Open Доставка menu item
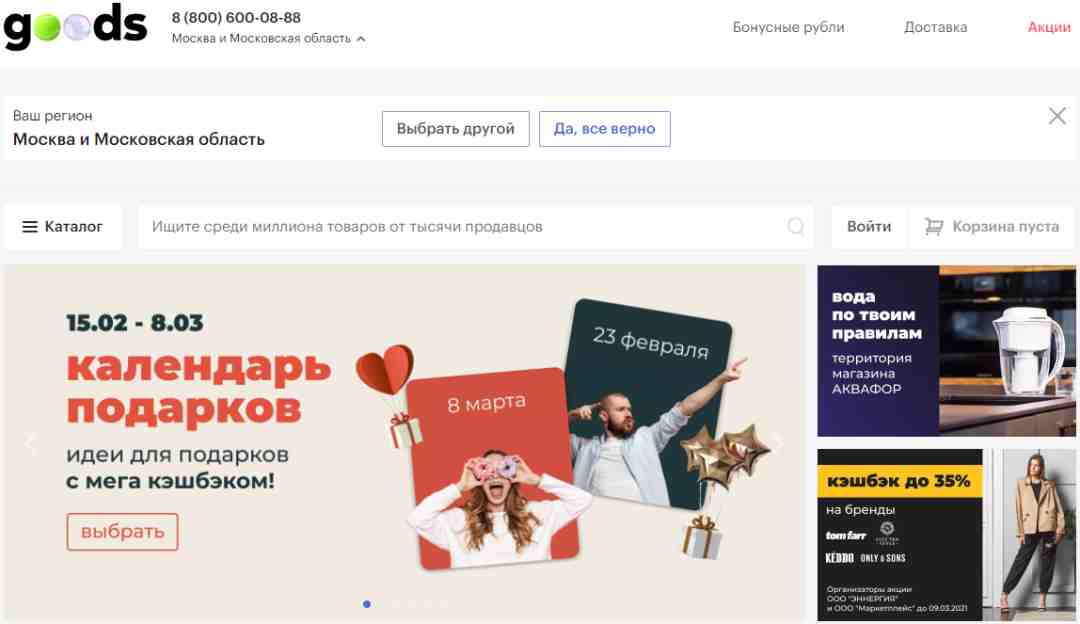Viewport: 1080px width, 624px height. (935, 28)
